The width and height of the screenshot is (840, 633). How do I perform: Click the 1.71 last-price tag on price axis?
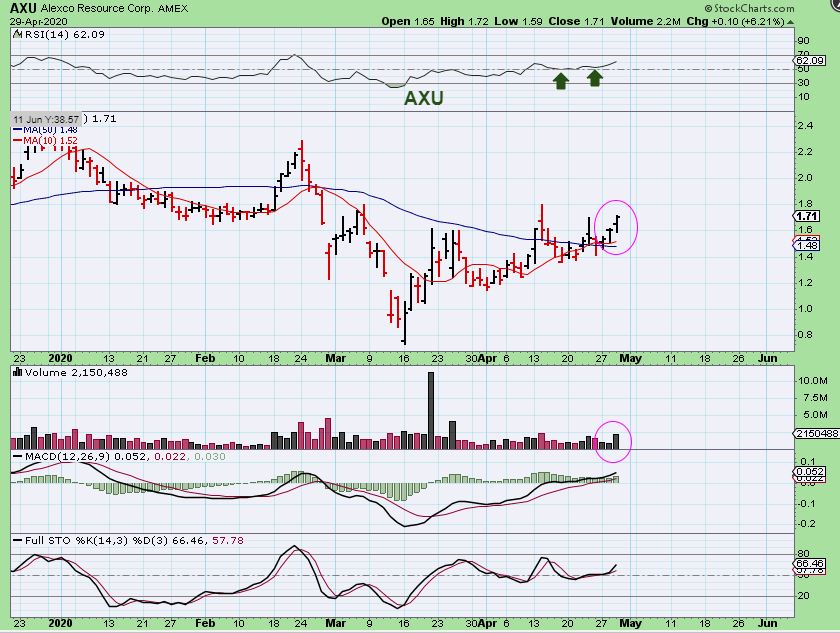[807, 216]
